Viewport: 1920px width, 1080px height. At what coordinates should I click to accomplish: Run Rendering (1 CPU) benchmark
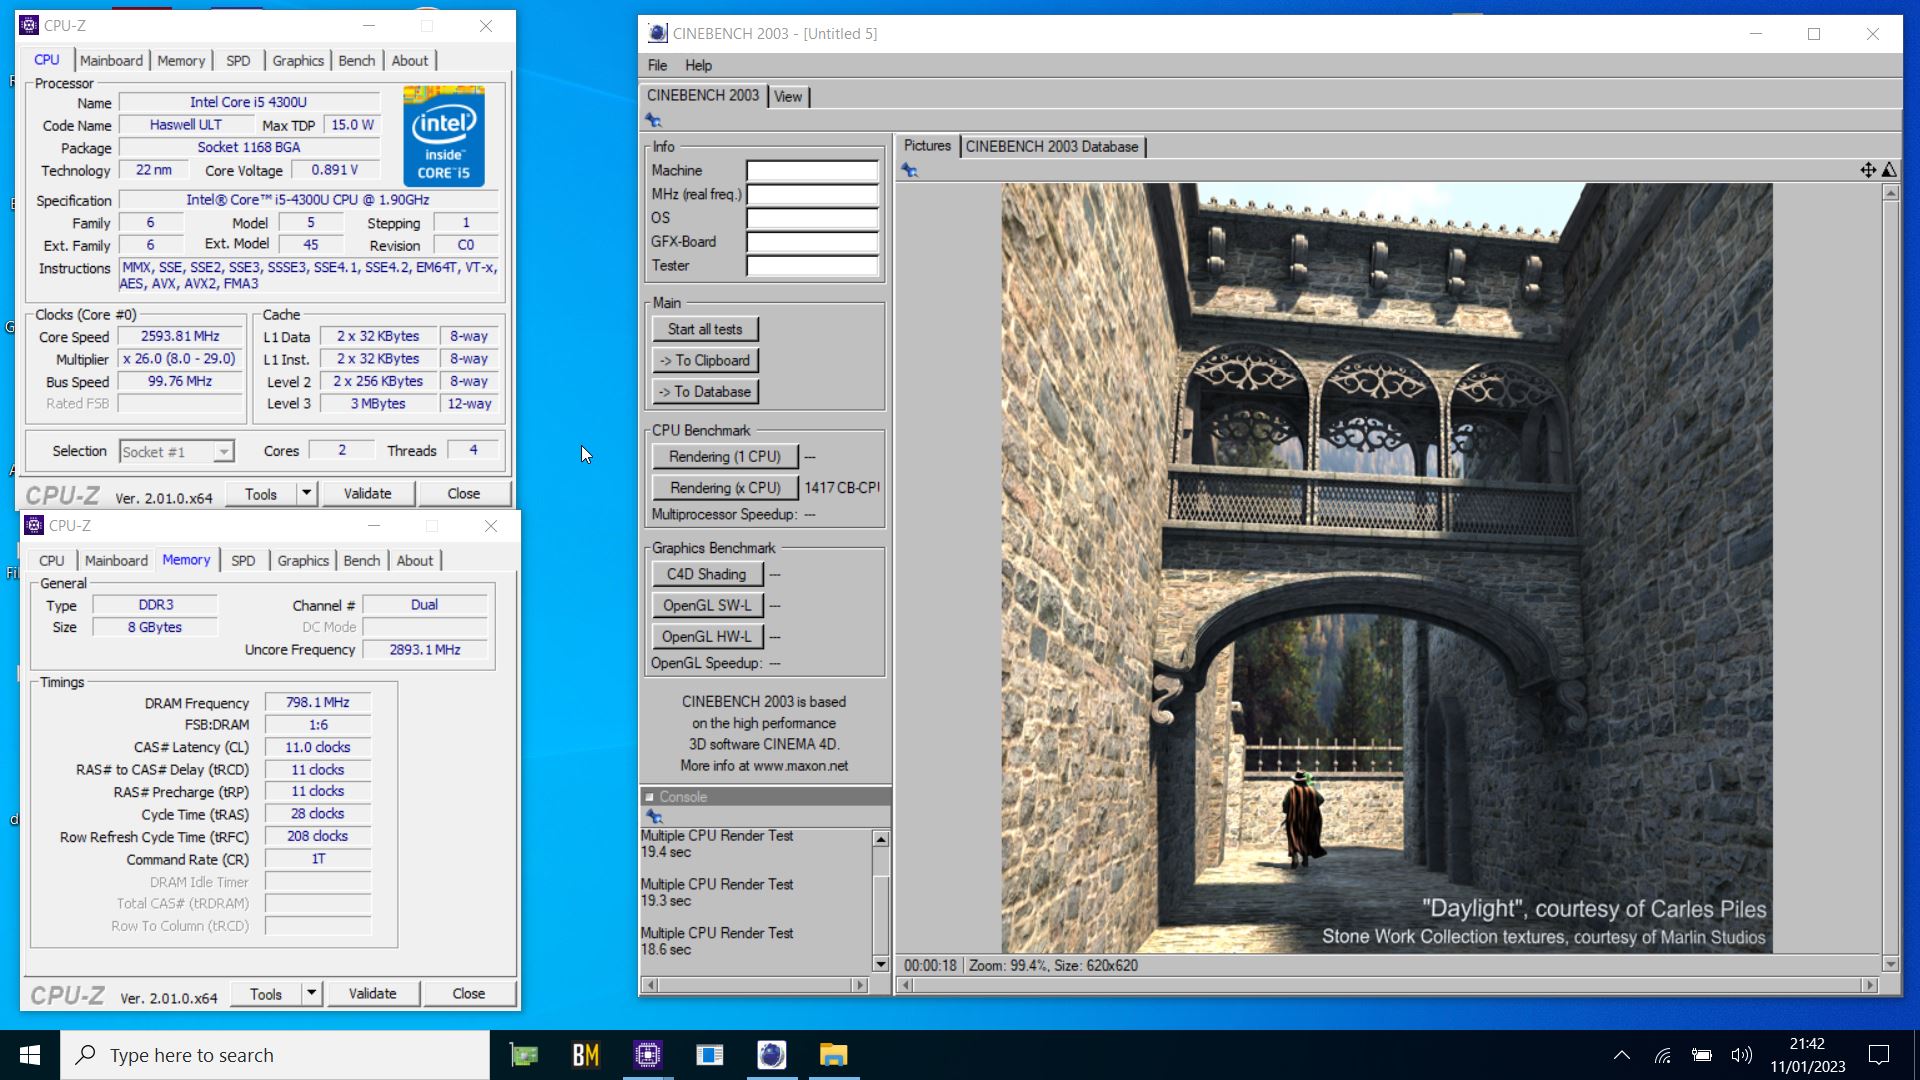coord(725,456)
